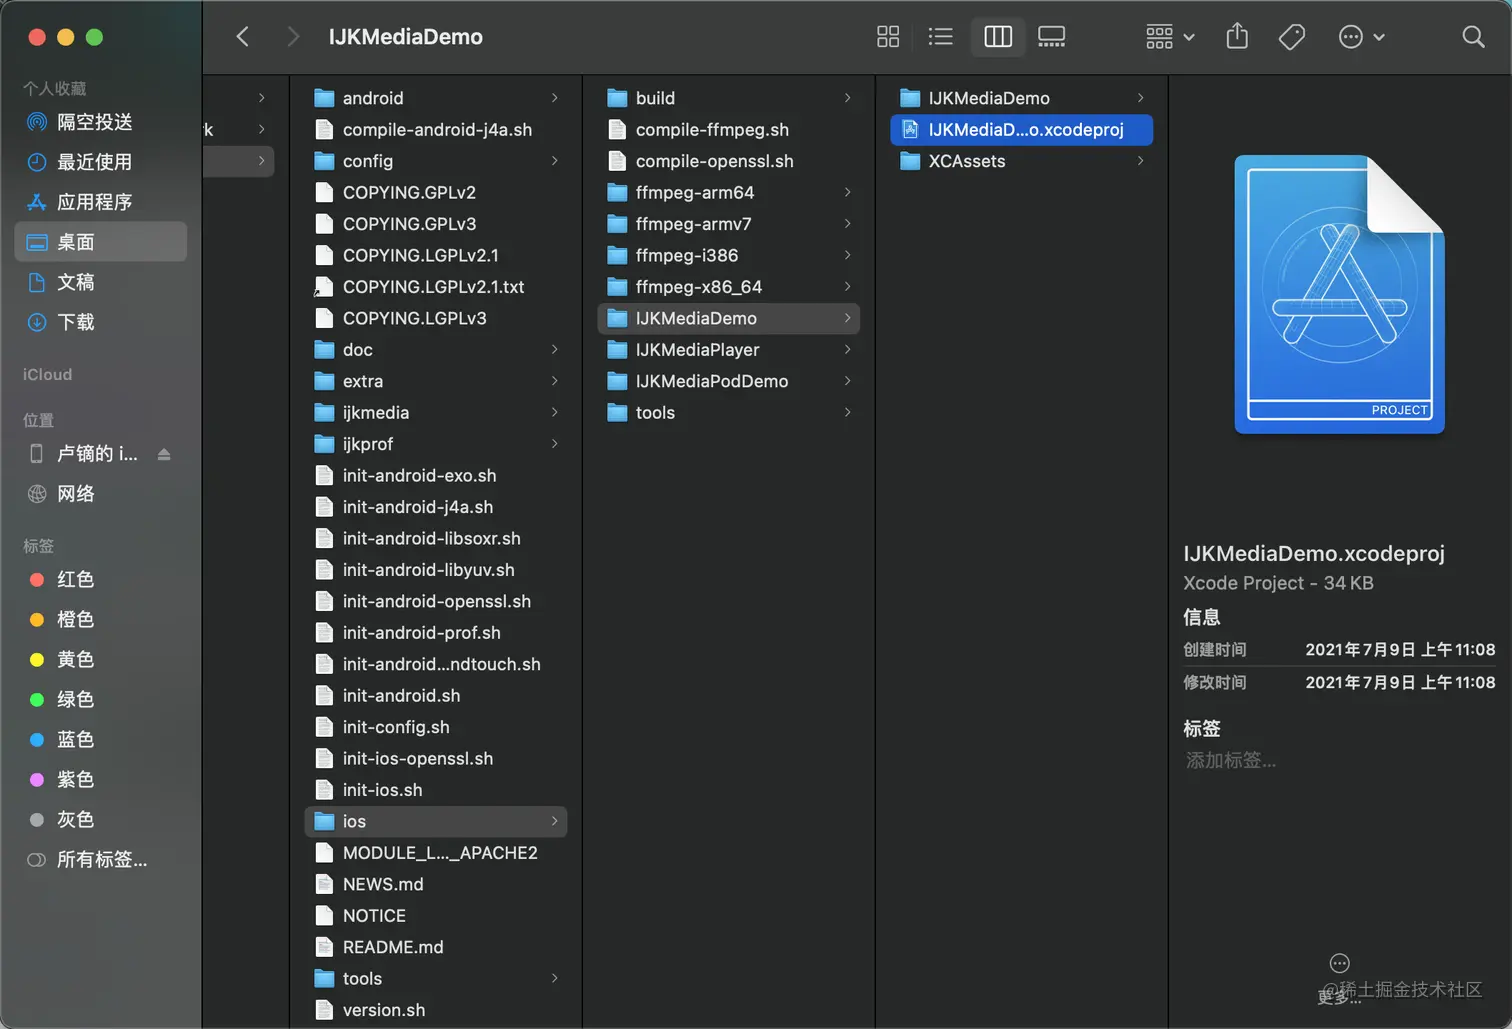
Task: Select the version.sh file icon
Action: coord(324,1010)
